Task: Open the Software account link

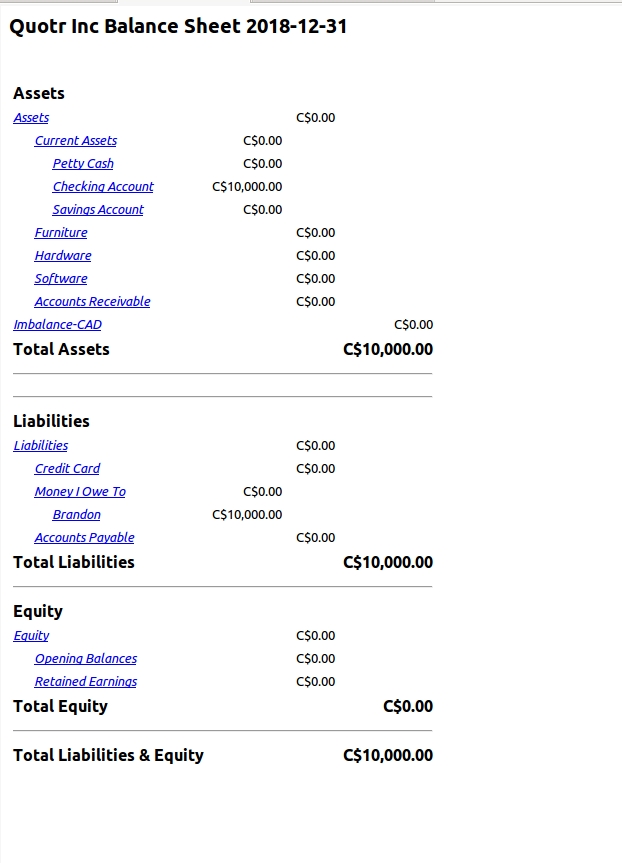Action: (x=61, y=279)
